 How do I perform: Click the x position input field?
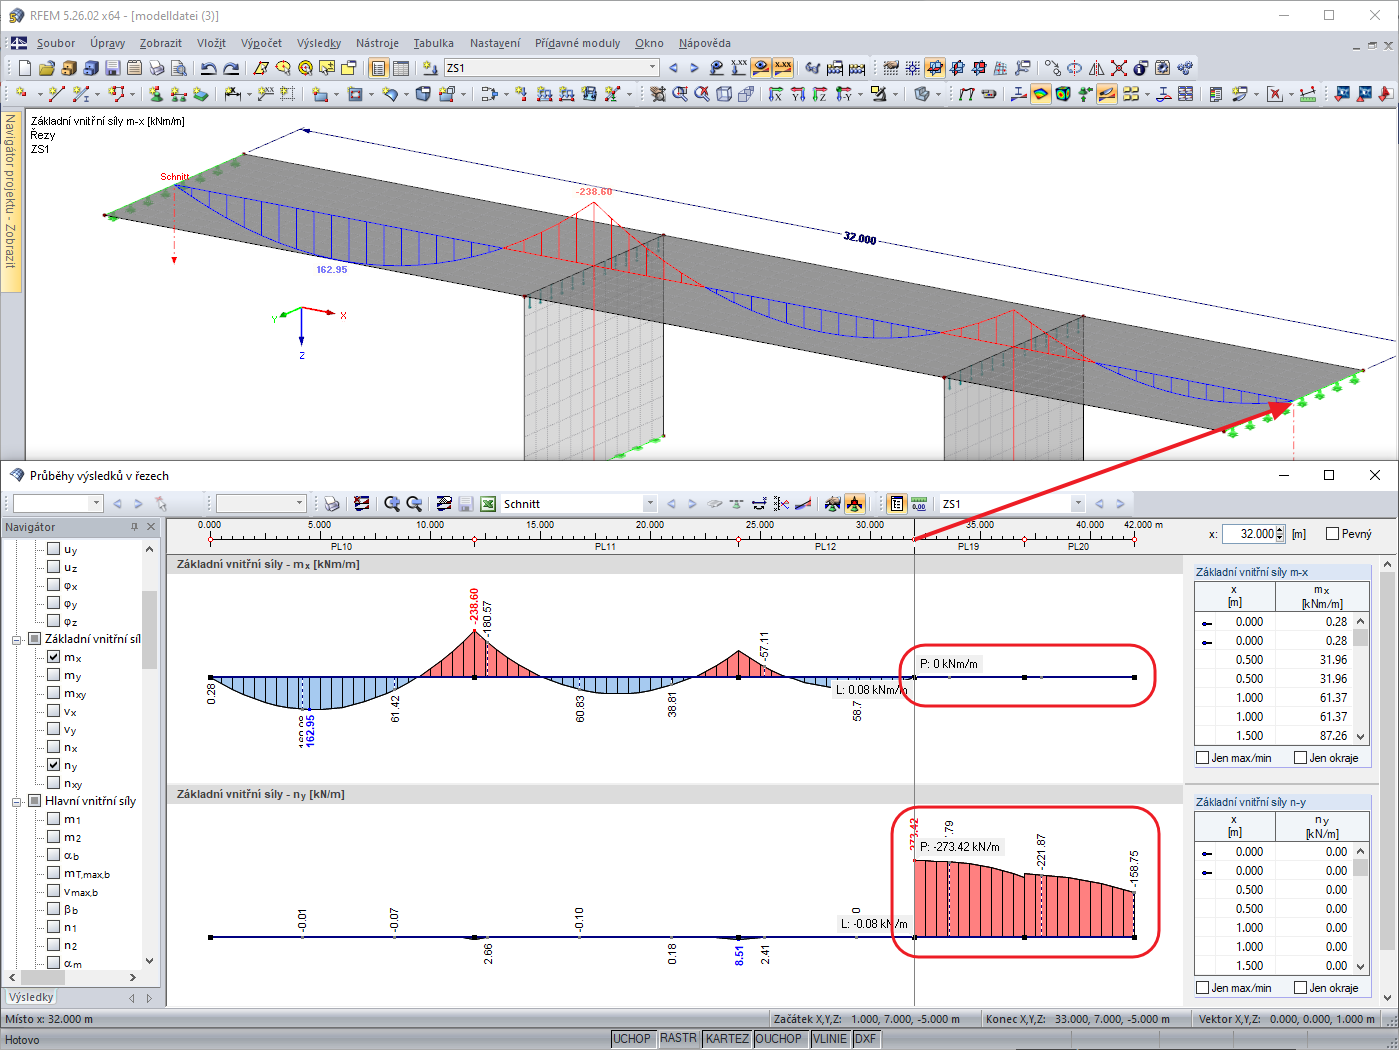1248,534
